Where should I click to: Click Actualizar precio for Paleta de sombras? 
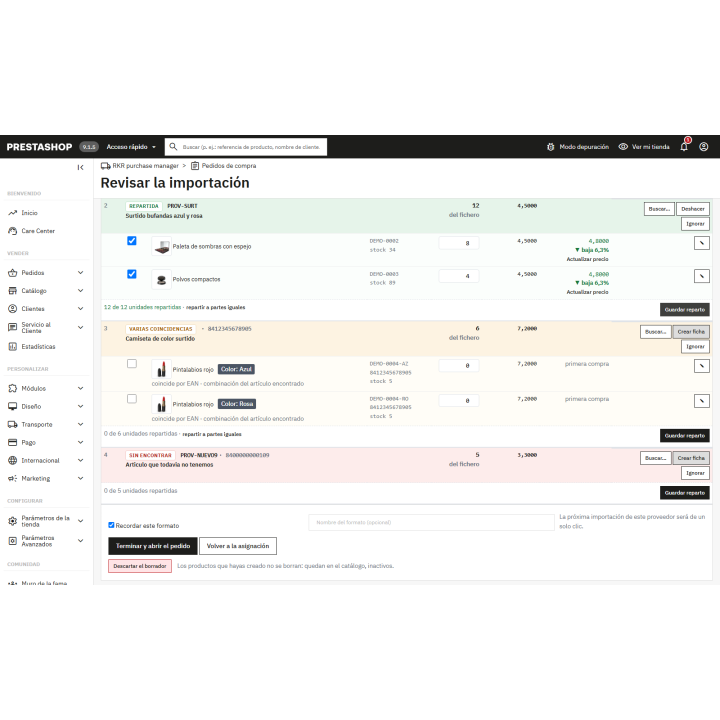[587, 259]
